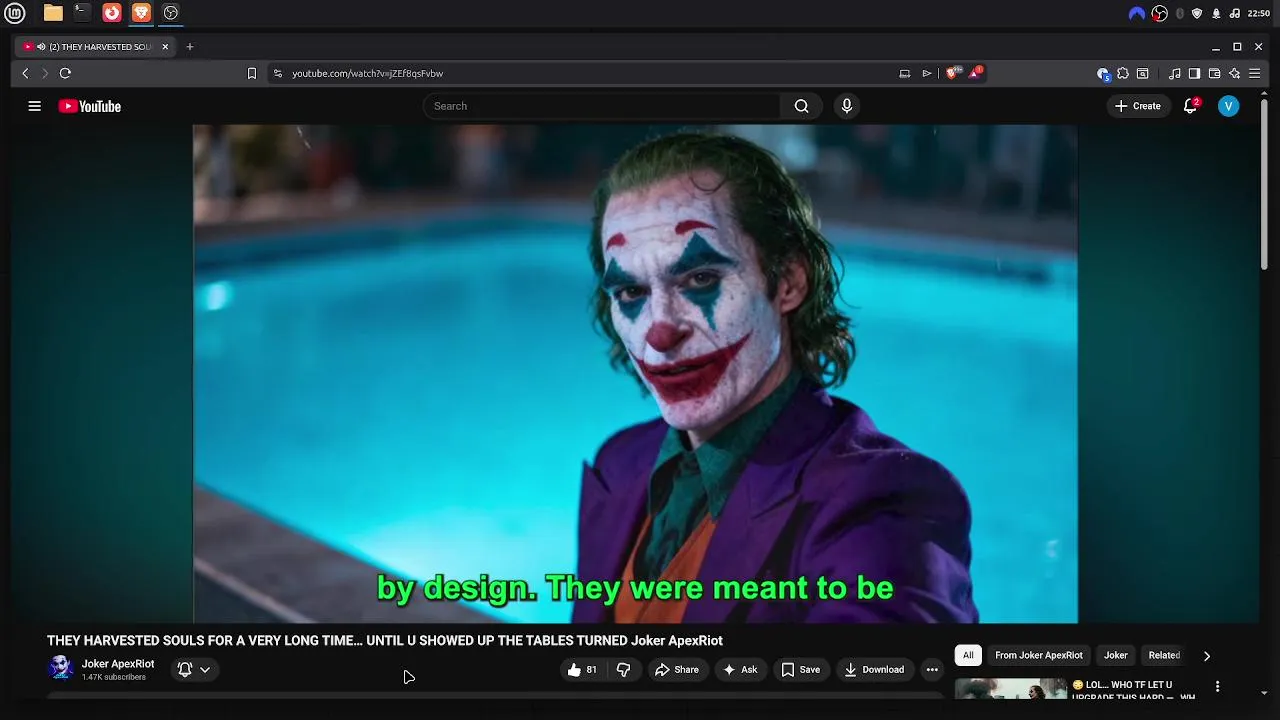Toggle the subscription notification bell
The height and width of the screenshot is (720, 1280).
click(x=185, y=669)
